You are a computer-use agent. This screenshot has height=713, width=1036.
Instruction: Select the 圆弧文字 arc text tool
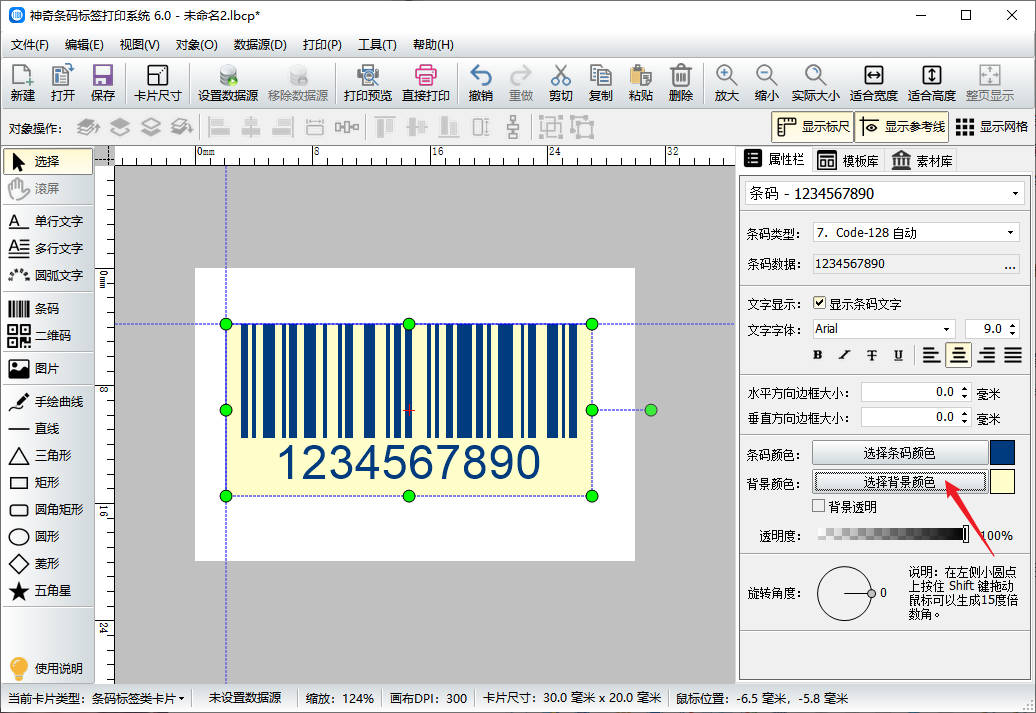tap(48, 275)
